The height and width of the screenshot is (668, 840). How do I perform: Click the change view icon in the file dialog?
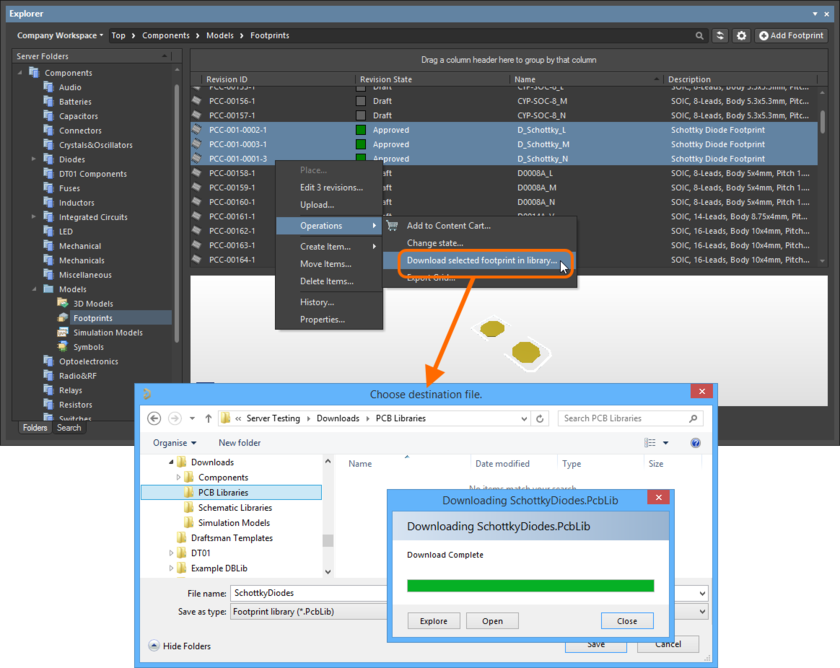(x=649, y=442)
